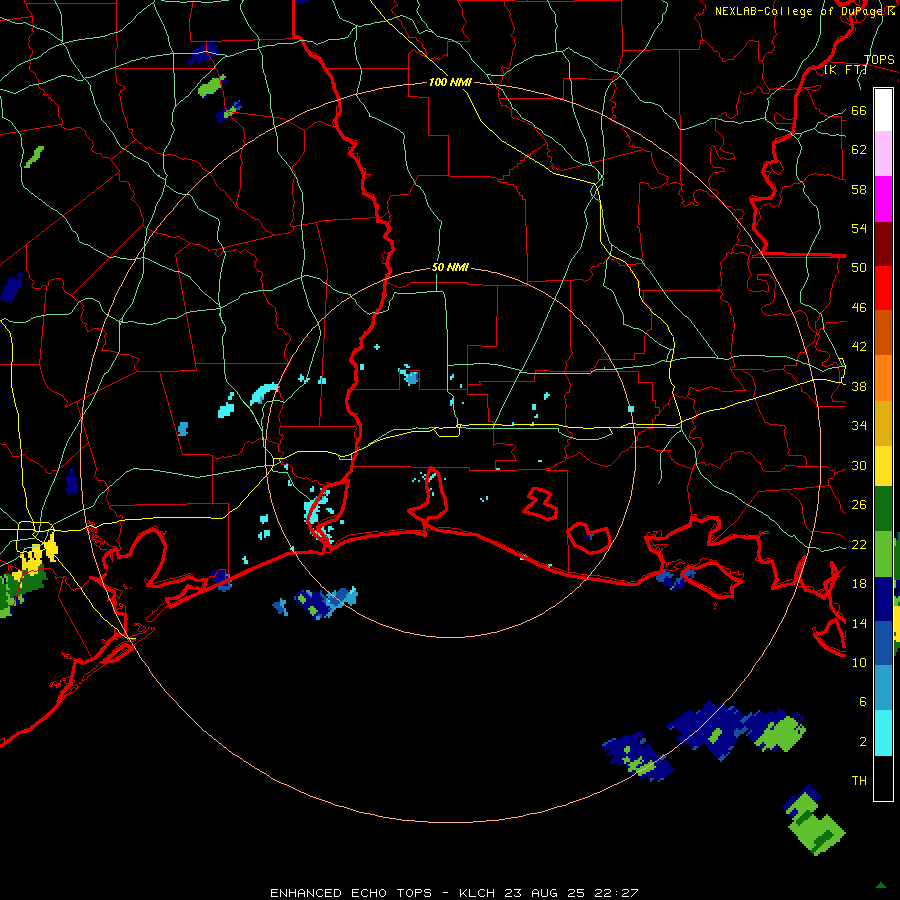Click the 'KLCH' station identifier
This screenshot has height=900, width=900.
click(479, 893)
